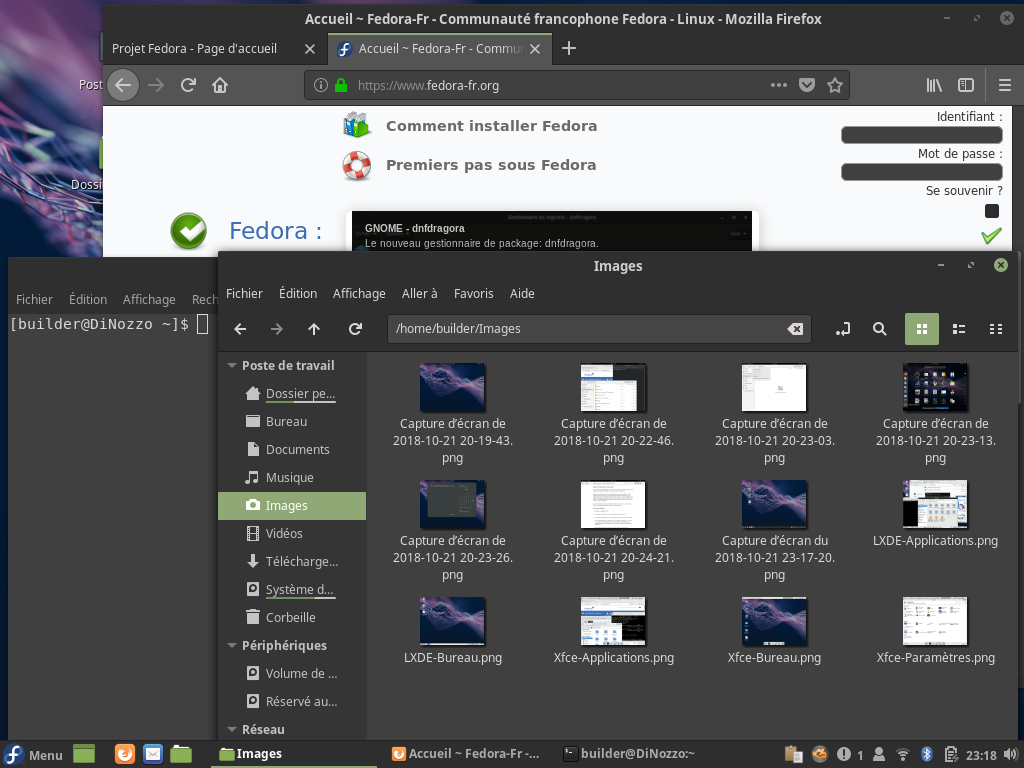This screenshot has width=1024, height=768.
Task: Open network Wi-Fi tray icon
Action: pos(903,755)
